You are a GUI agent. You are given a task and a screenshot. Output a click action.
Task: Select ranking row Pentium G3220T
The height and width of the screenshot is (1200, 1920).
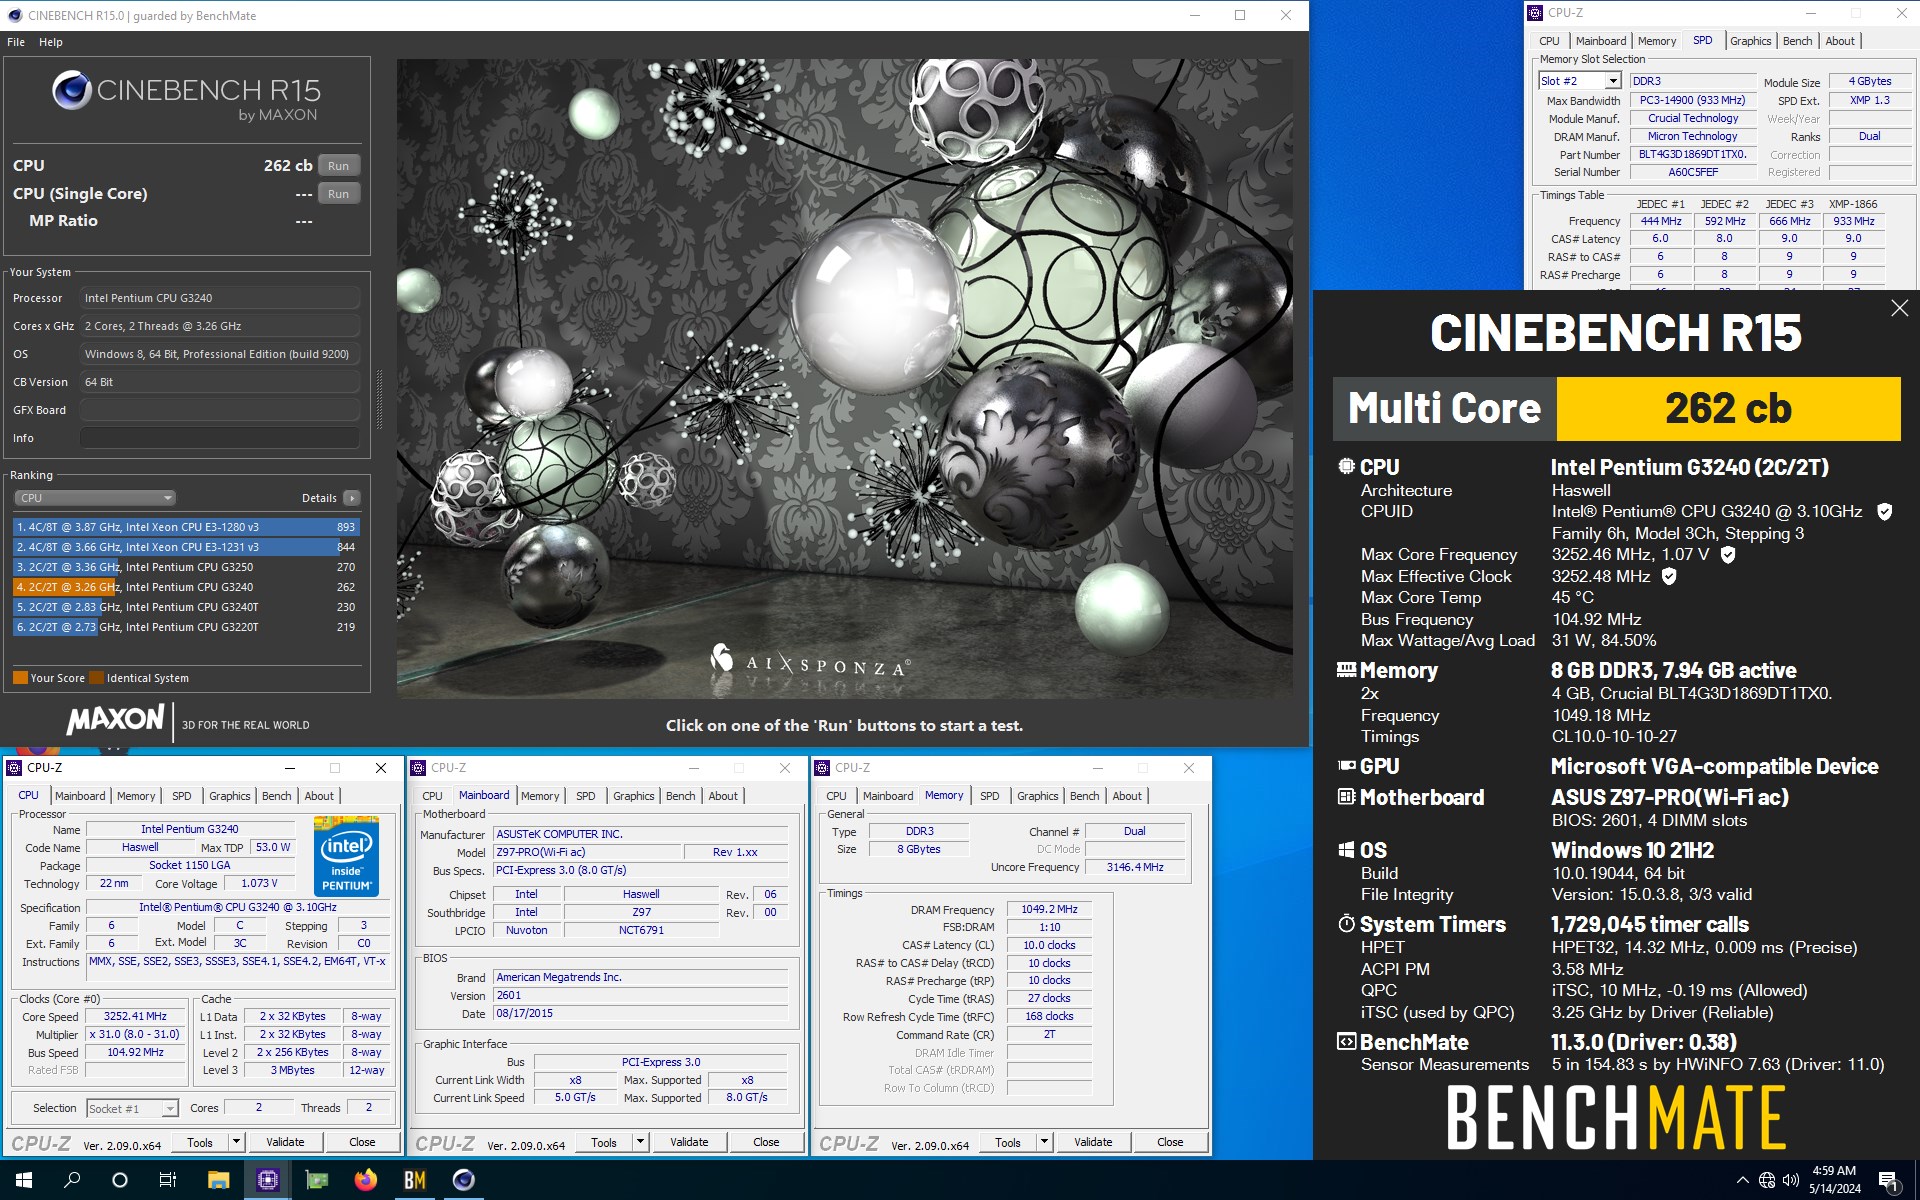click(186, 627)
